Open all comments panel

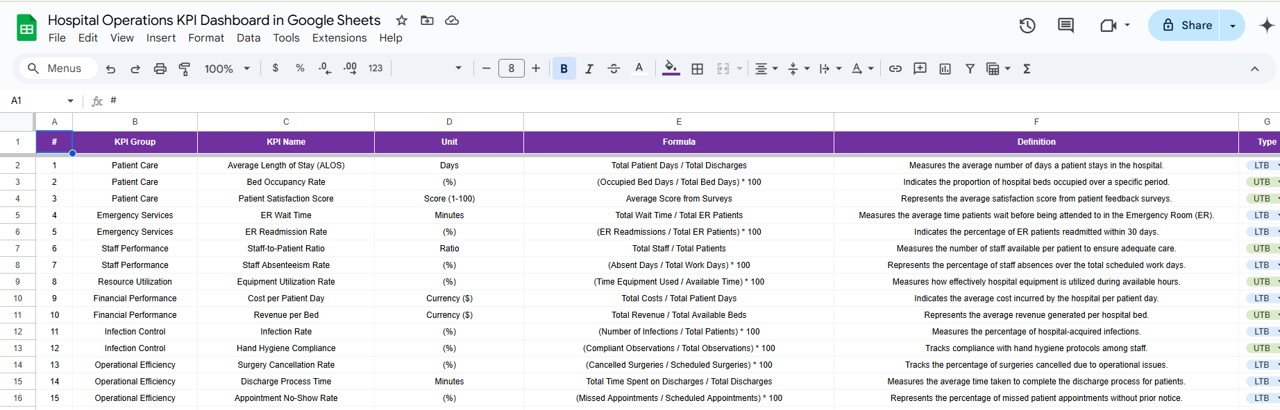click(1066, 25)
